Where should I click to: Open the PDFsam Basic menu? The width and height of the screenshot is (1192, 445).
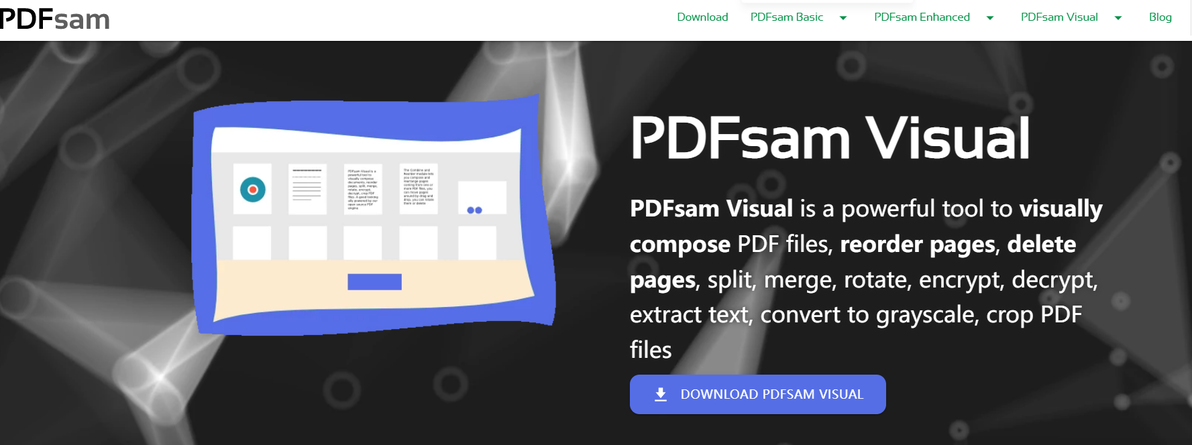787,17
